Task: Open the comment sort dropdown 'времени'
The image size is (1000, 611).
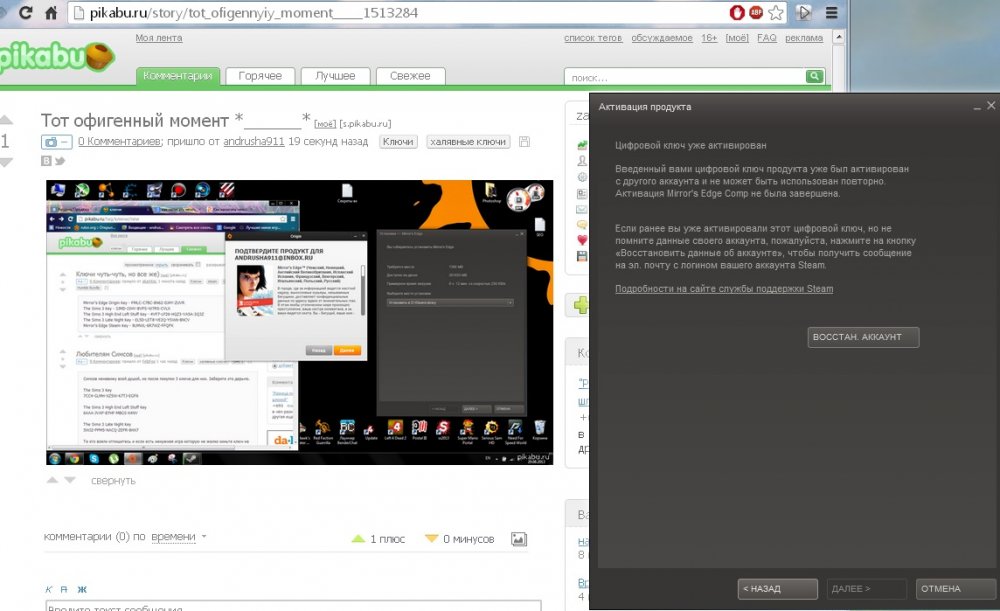Action: pos(173,537)
